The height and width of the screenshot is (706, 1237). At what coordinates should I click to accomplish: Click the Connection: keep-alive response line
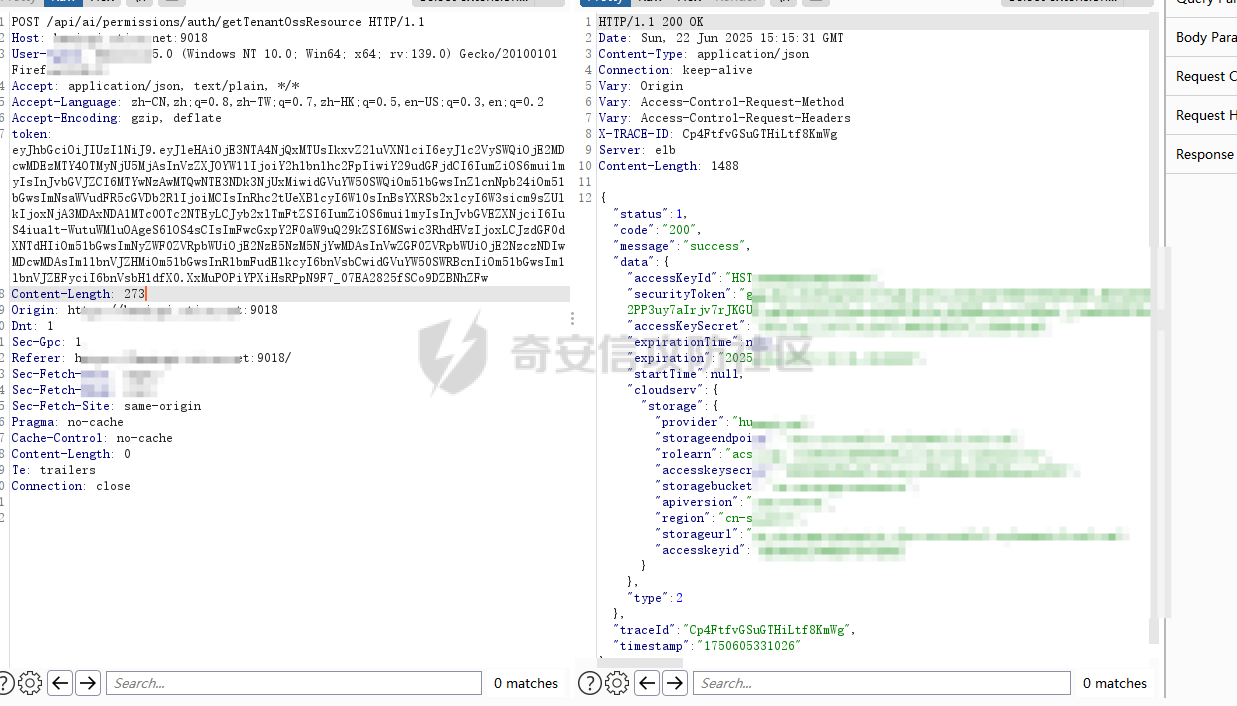(x=675, y=70)
